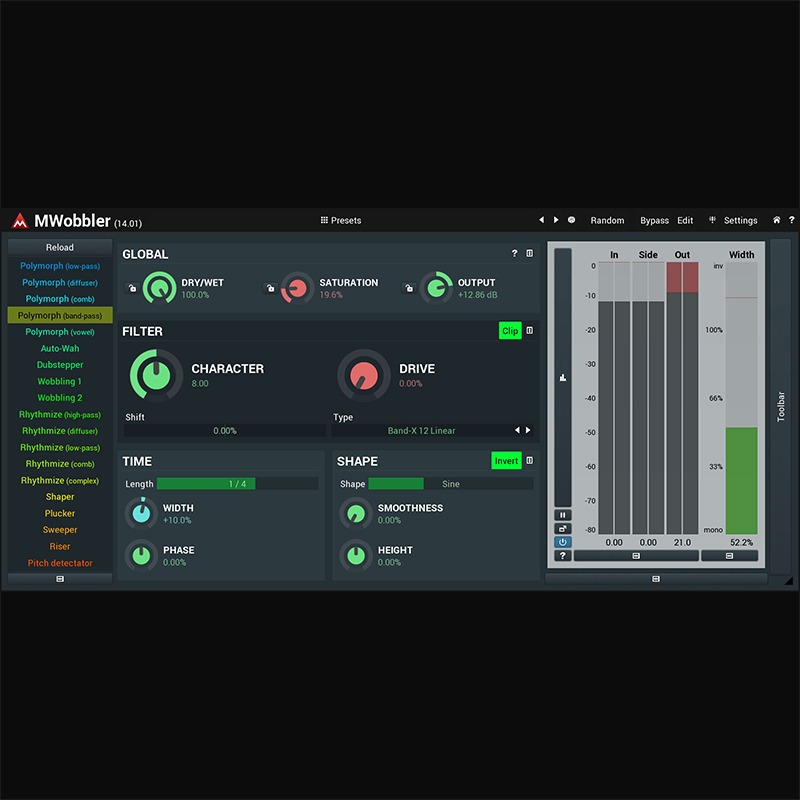Viewport: 800px width, 800px height.
Task: Open meter help question mark
Action: tap(563, 556)
